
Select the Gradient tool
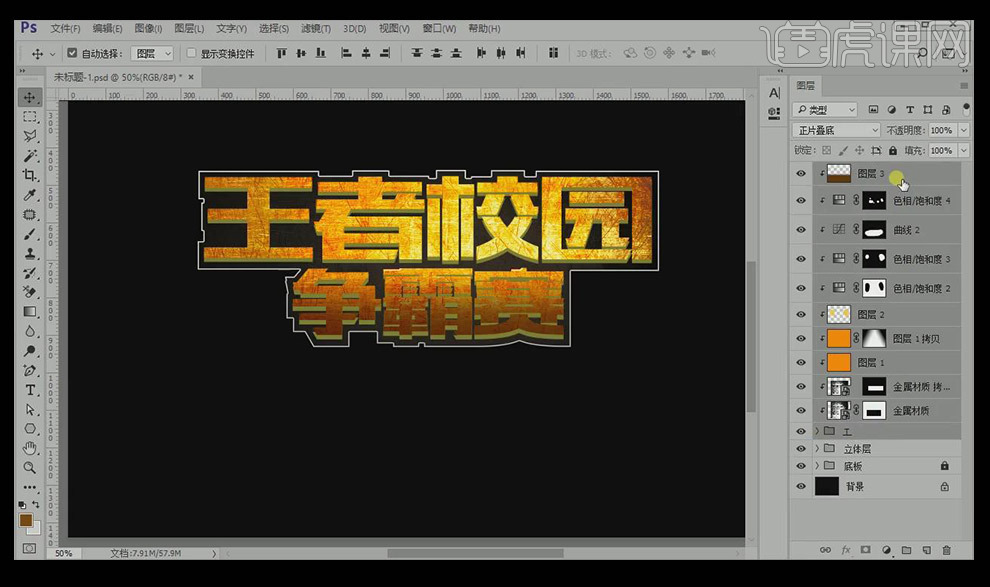coord(30,312)
